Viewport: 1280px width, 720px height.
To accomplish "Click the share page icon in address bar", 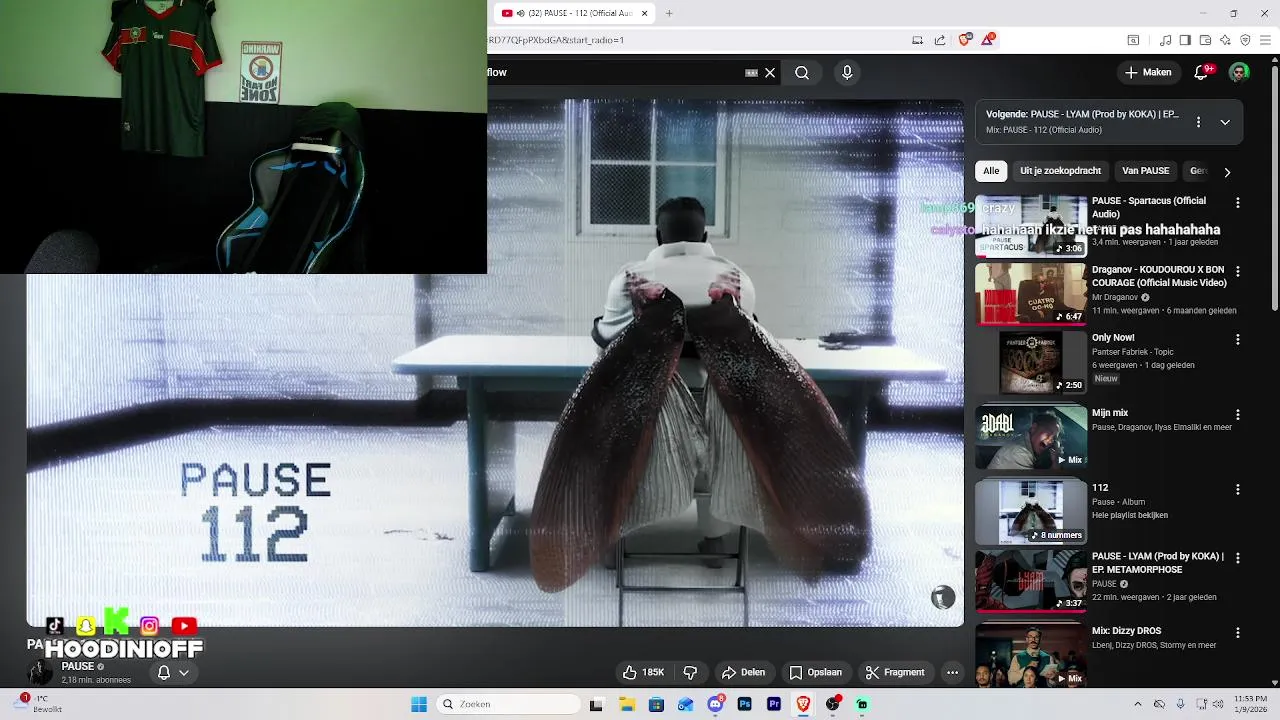I will point(940,40).
